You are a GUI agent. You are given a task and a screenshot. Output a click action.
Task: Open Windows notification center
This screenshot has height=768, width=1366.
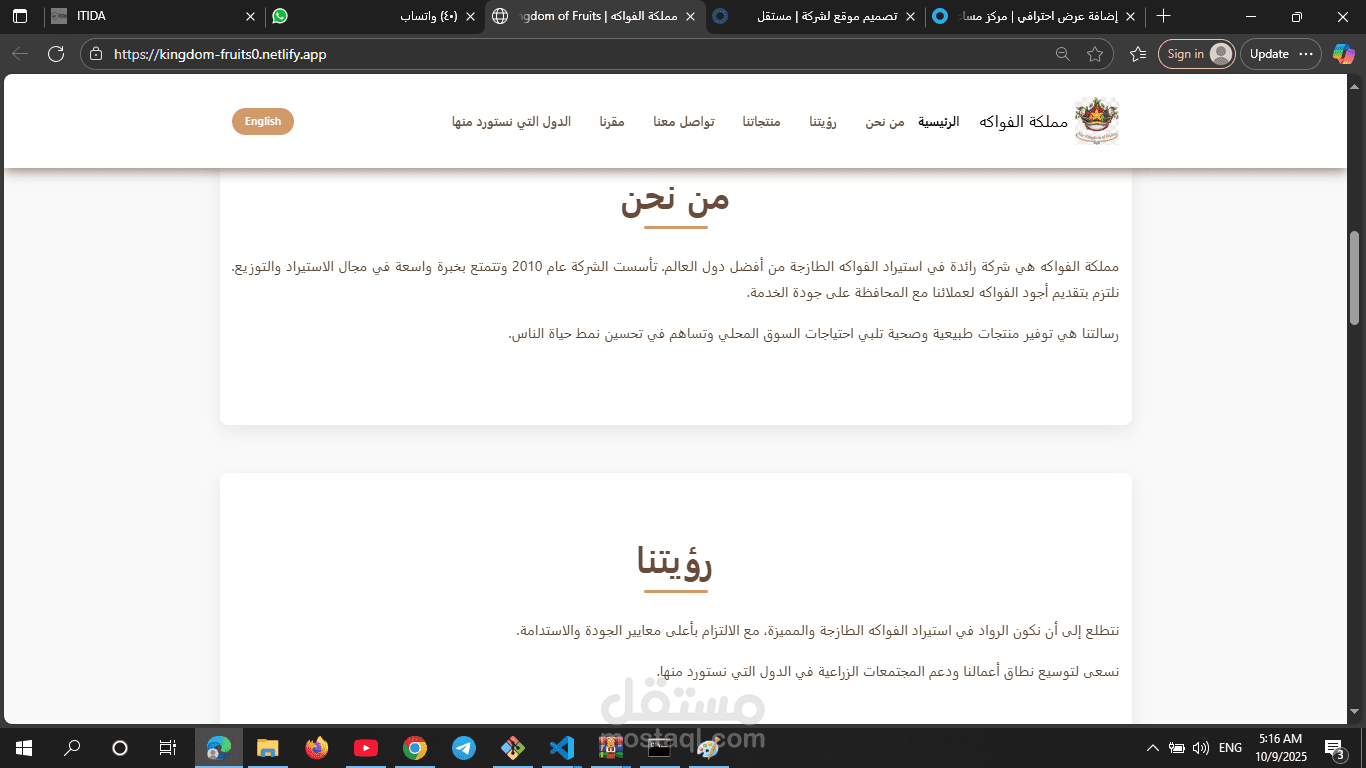tap(1334, 748)
